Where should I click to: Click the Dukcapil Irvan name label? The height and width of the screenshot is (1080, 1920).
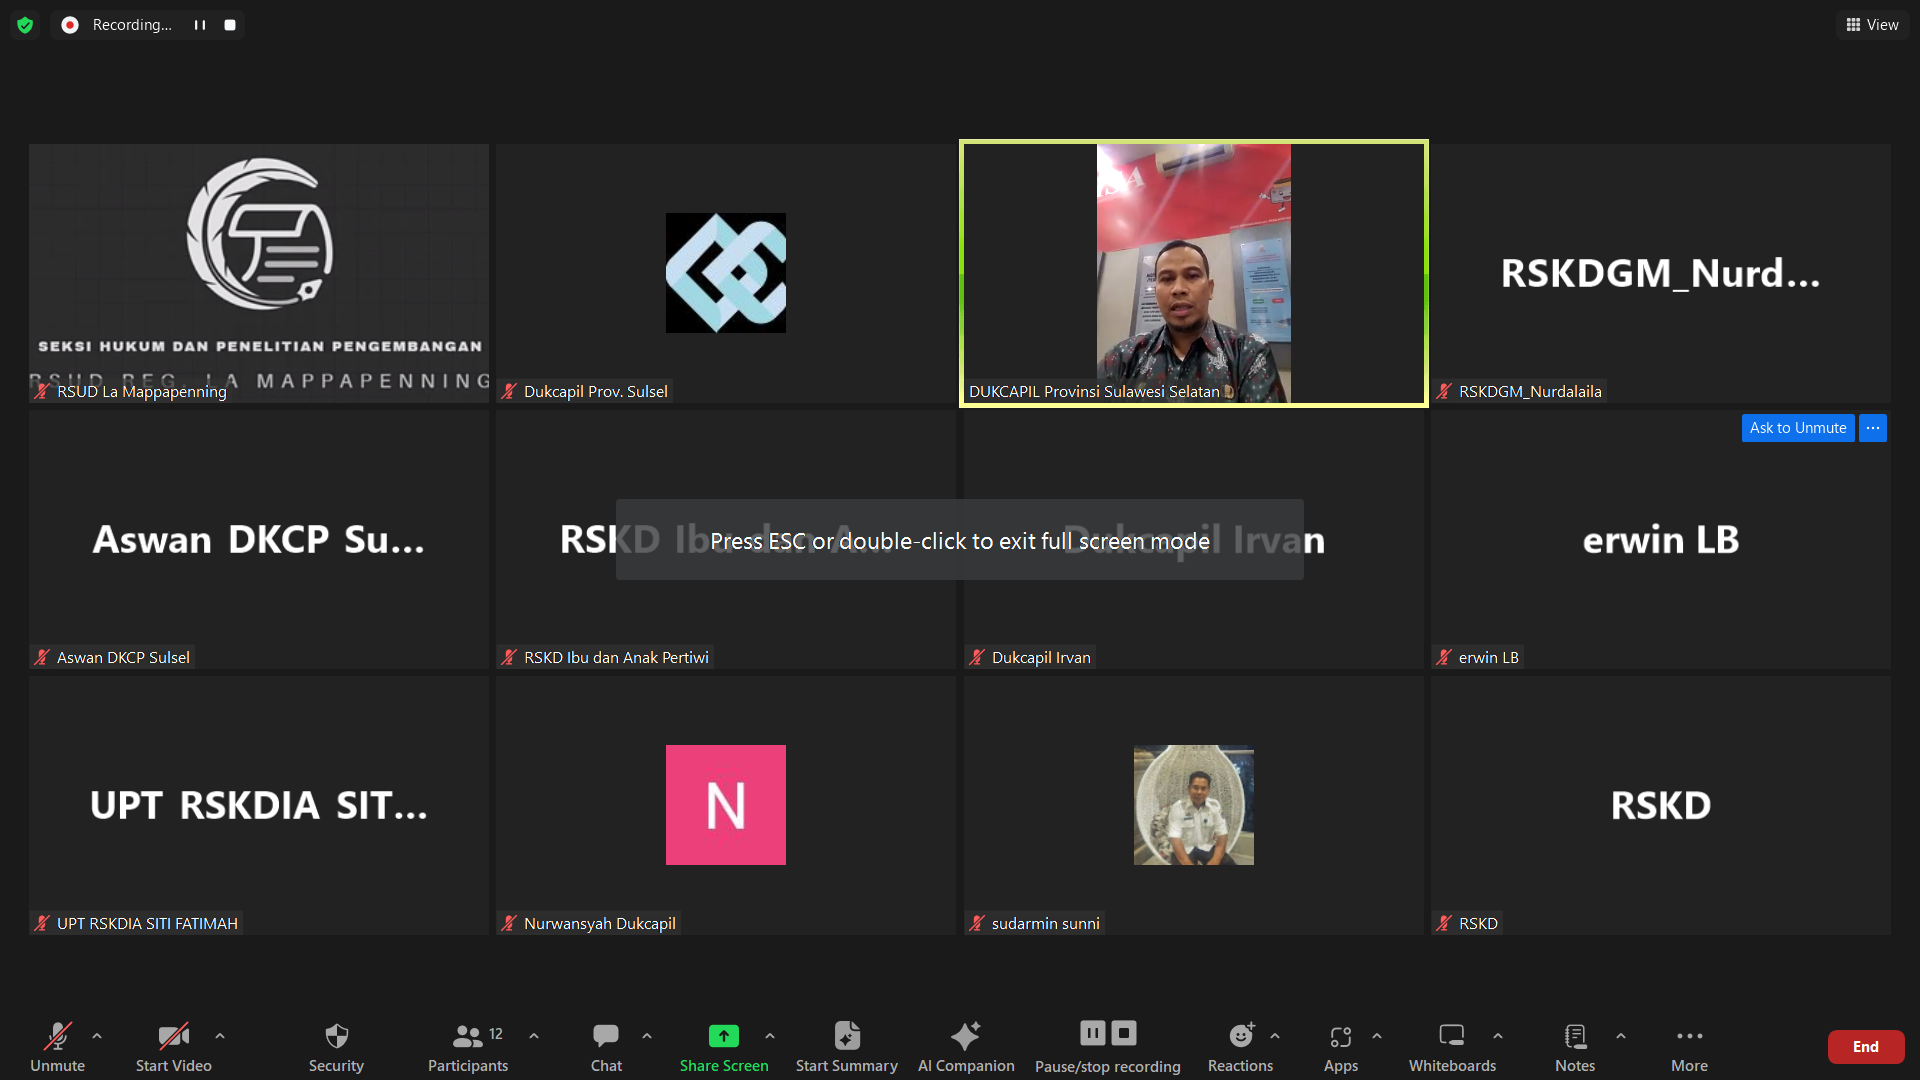coord(1041,658)
